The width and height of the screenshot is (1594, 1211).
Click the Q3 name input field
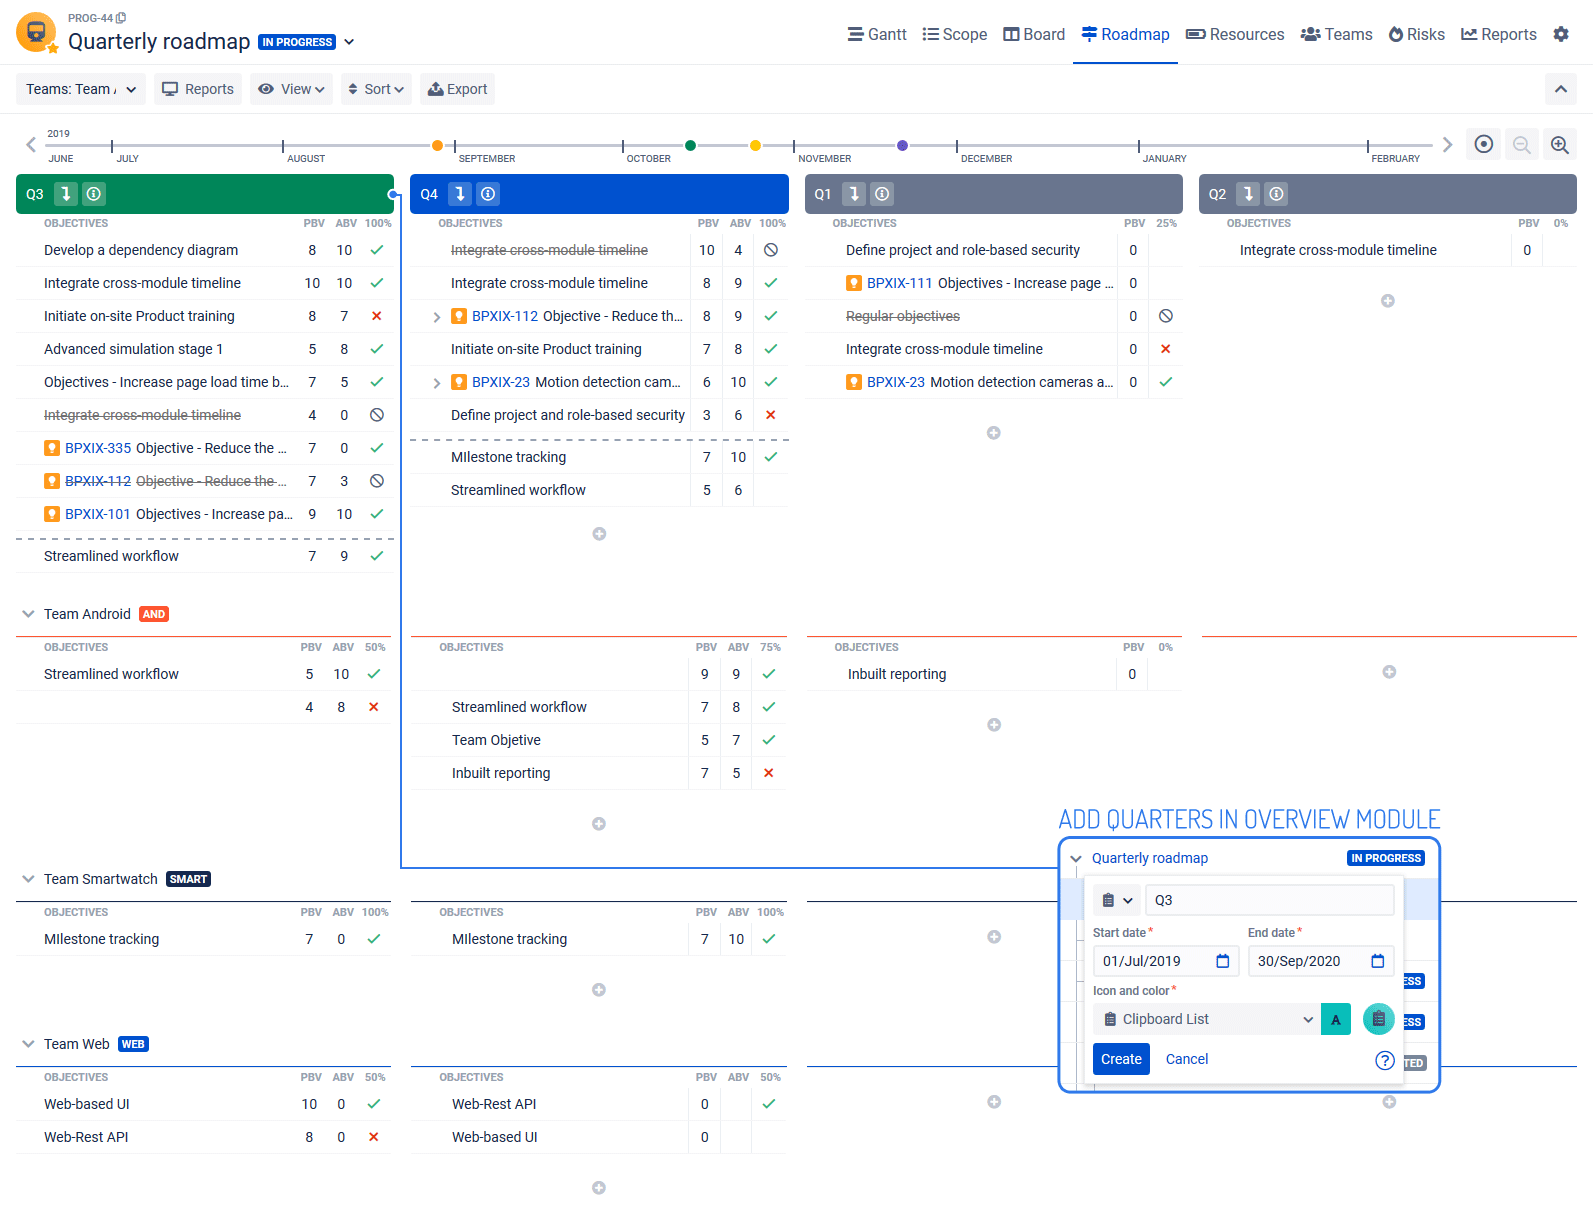1268,900
